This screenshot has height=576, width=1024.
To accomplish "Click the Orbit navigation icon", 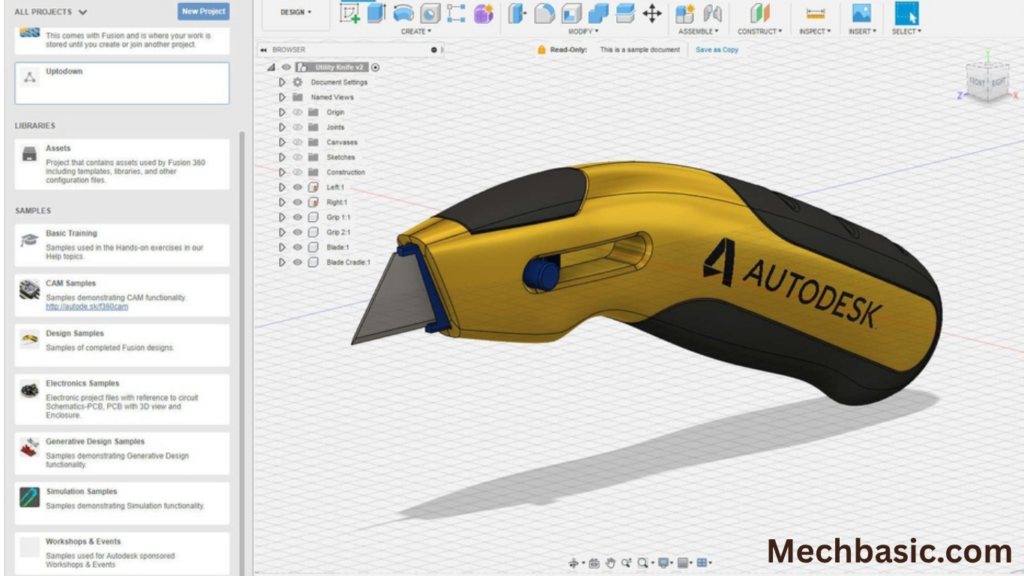I will point(573,563).
